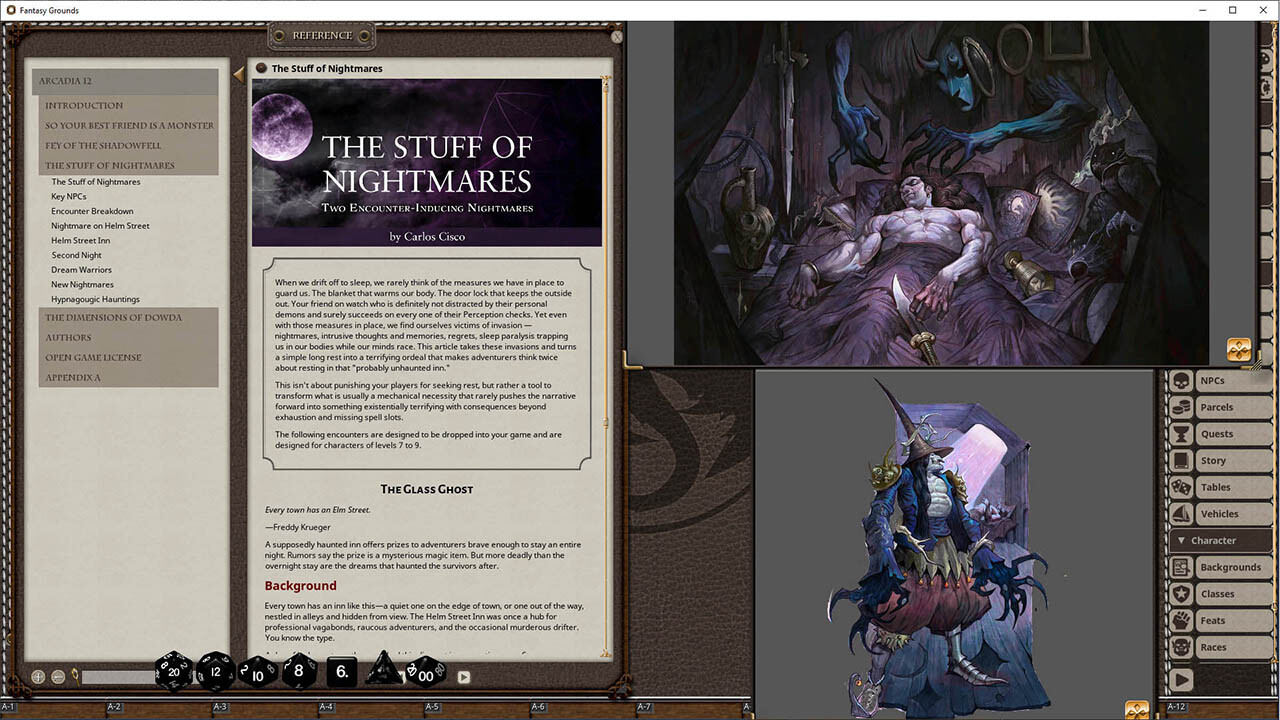The image size is (1280, 720).
Task: Click the link icon beside page title
Action: (x=261, y=68)
